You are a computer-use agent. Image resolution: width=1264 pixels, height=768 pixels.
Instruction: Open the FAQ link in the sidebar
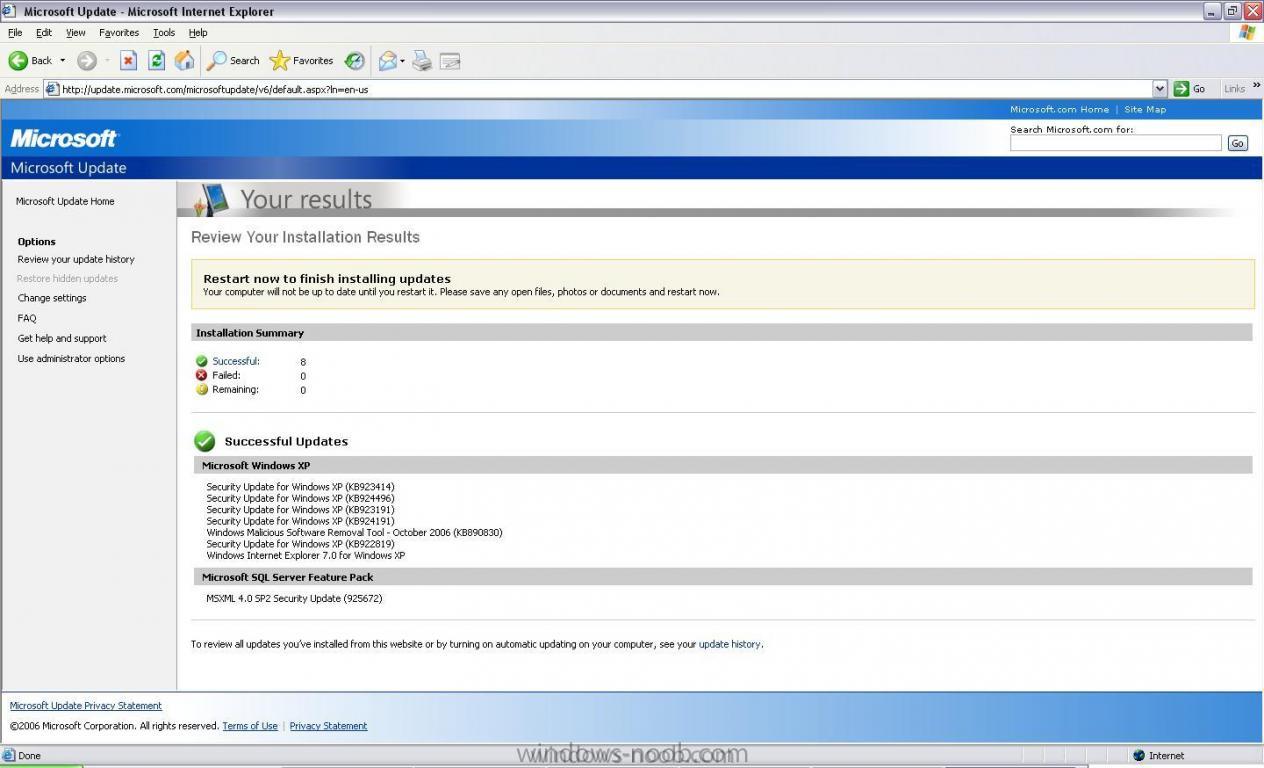tap(27, 318)
